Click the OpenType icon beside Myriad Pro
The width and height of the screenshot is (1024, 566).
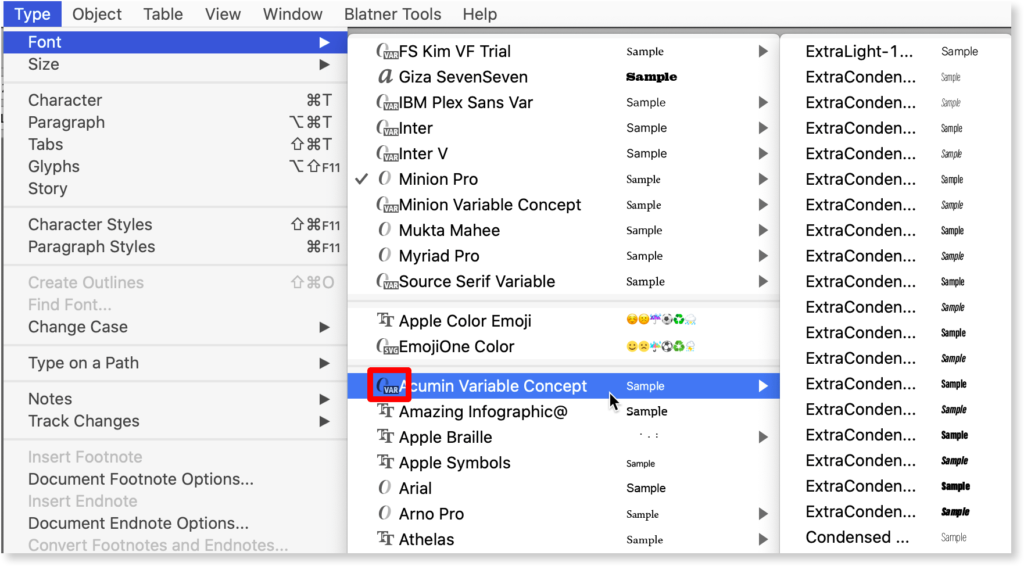385,256
